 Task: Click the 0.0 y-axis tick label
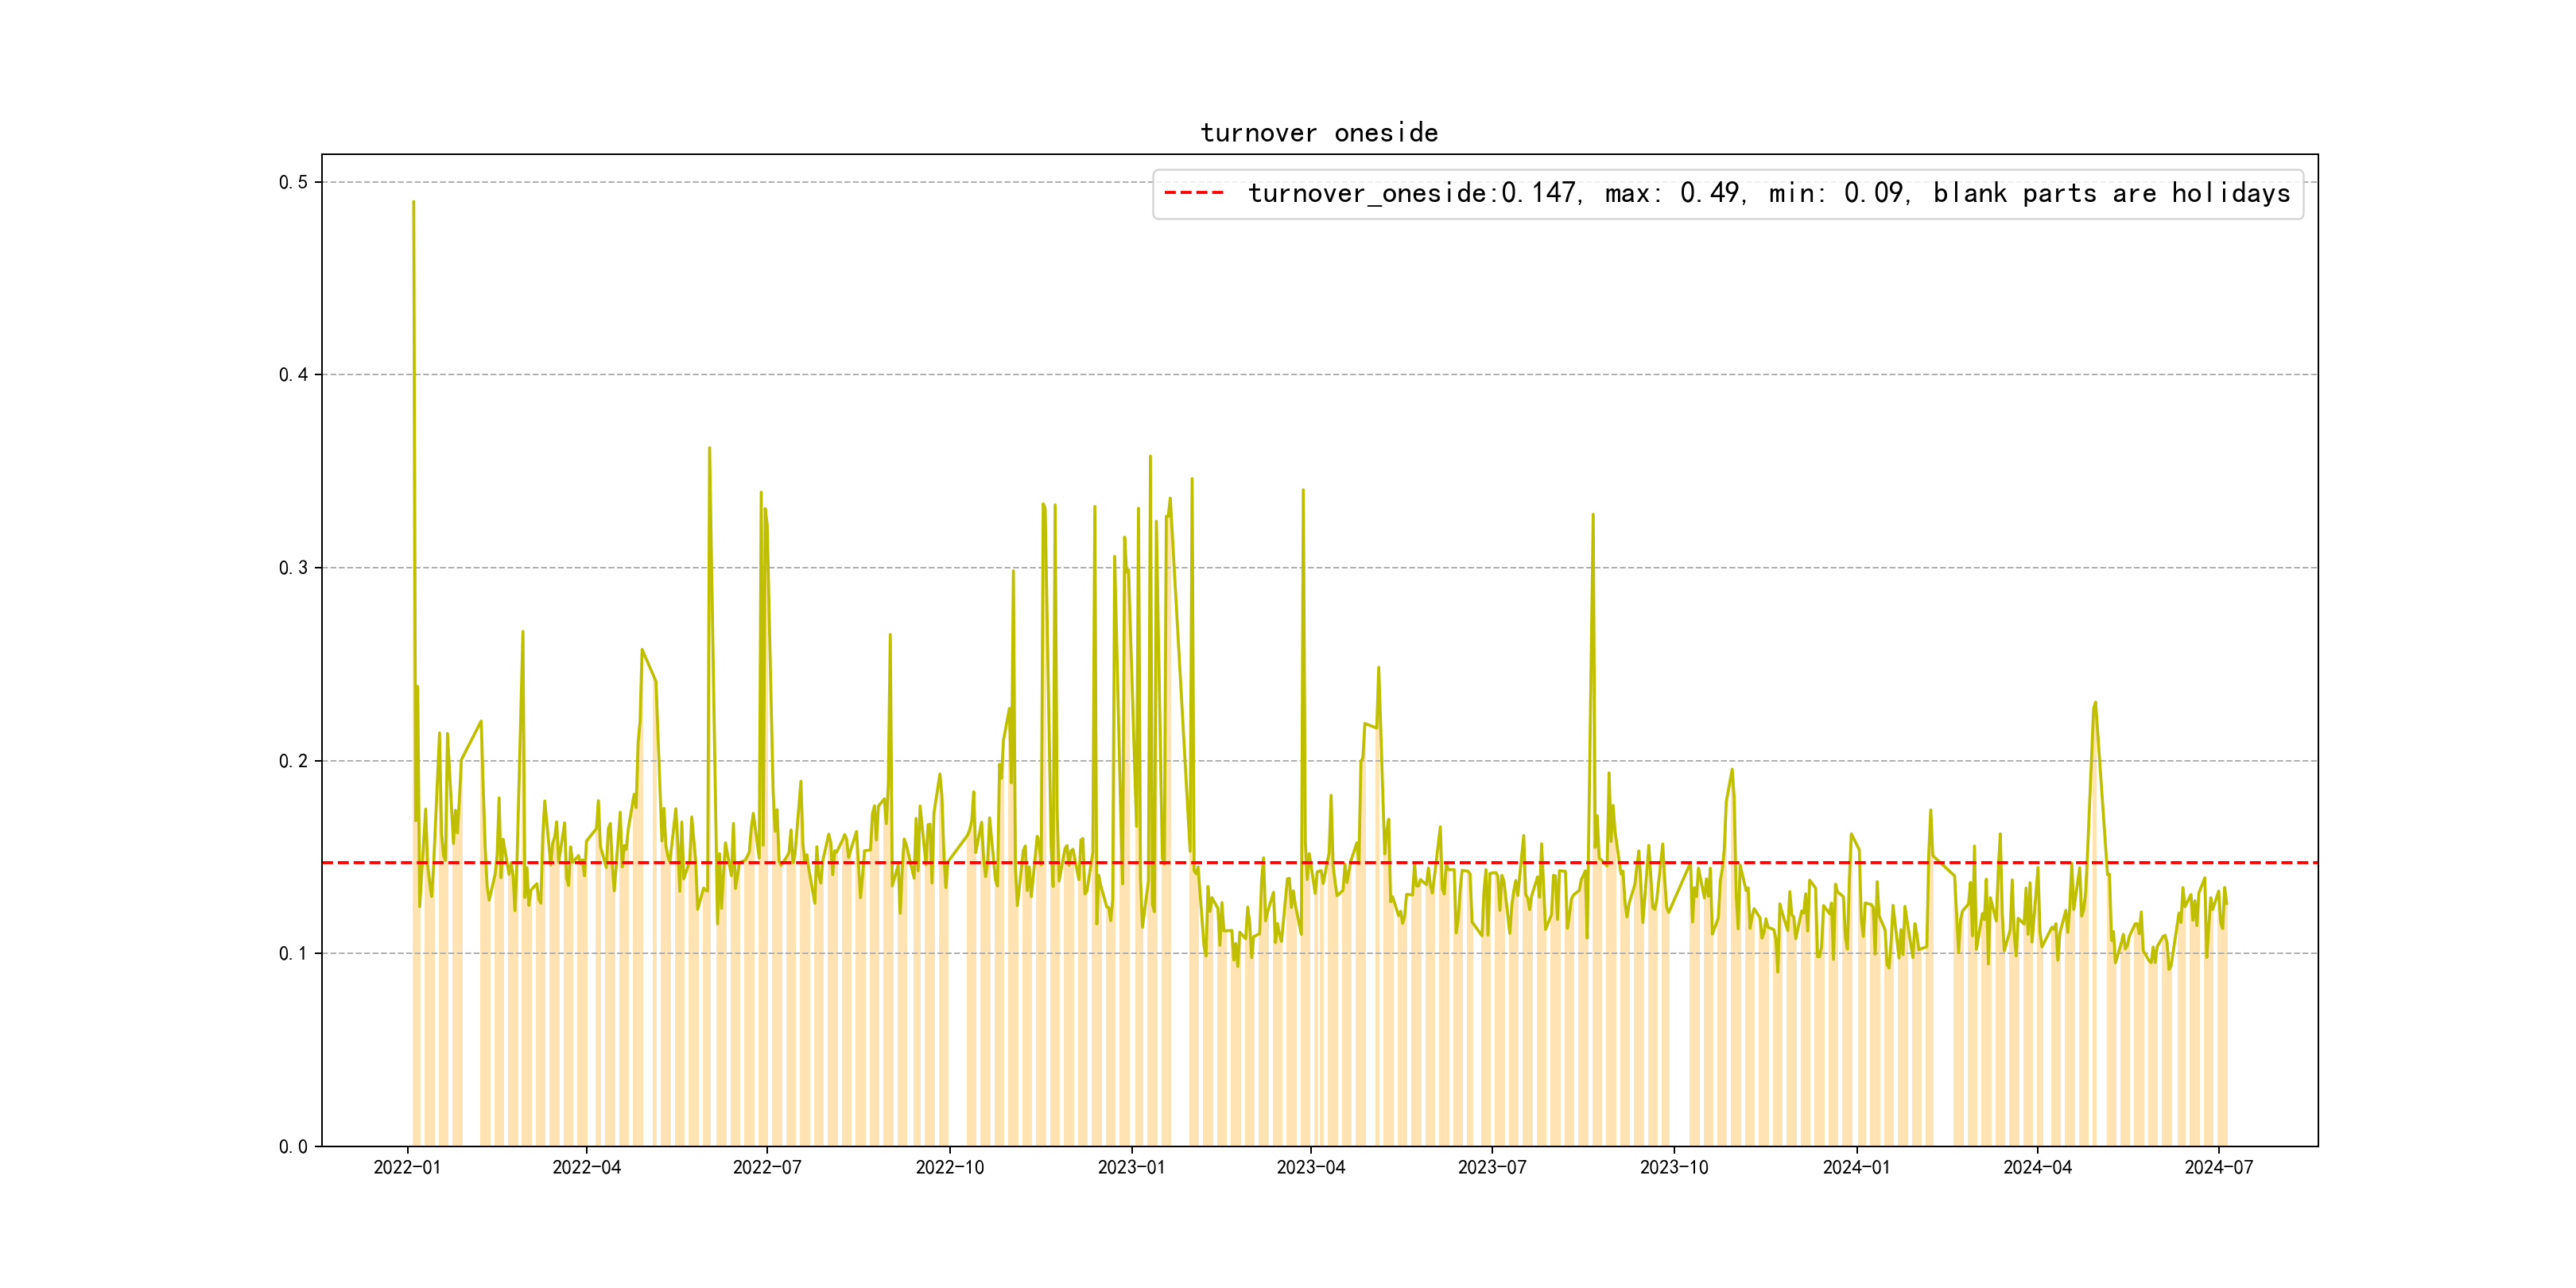(293, 1147)
